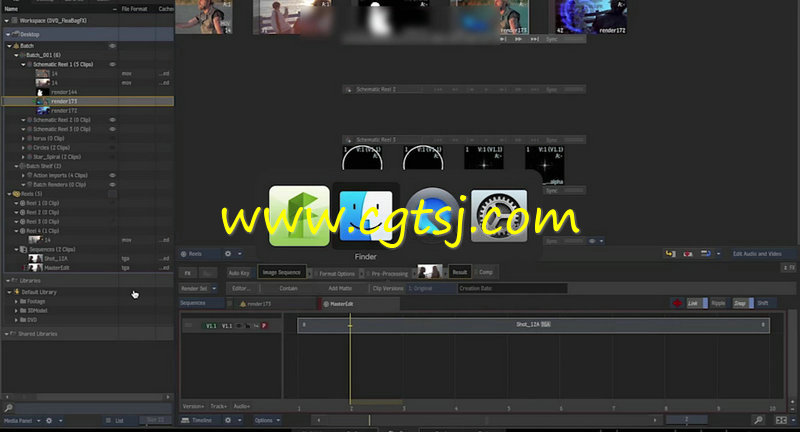Select the MasterEdit sequence in tree
Screen dimensions: 800x432
point(88,267)
